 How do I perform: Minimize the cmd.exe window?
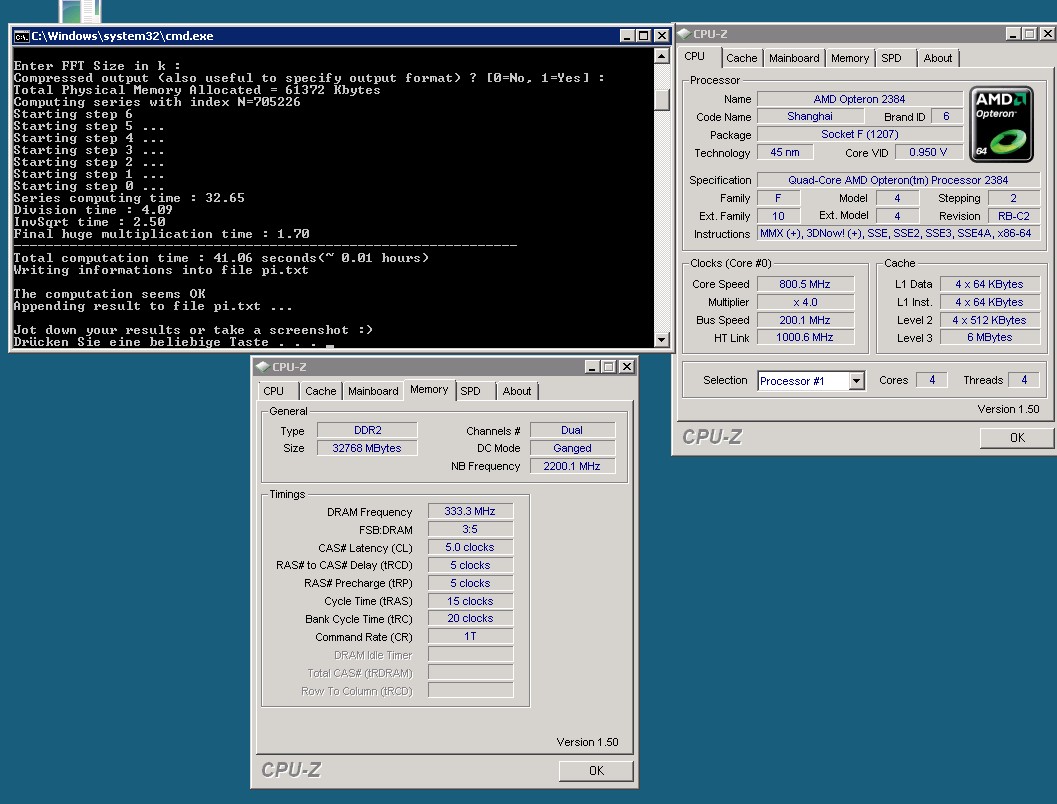click(x=627, y=36)
